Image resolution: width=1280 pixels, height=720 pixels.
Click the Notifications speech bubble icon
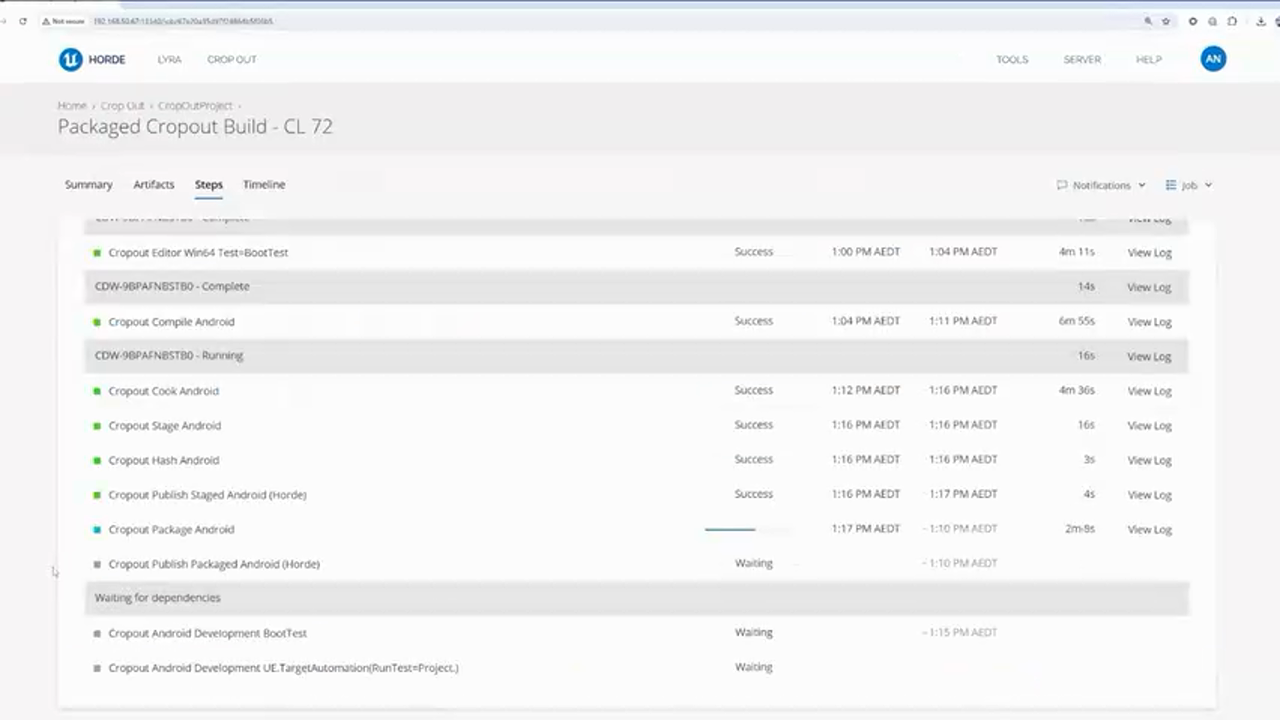point(1061,185)
